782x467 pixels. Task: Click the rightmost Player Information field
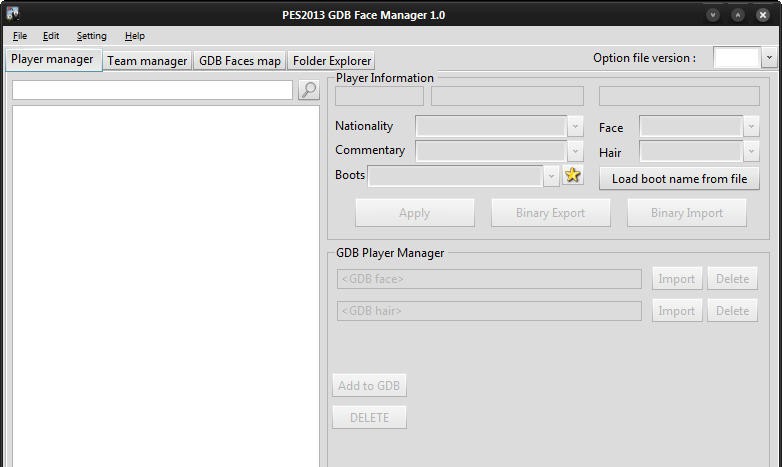[x=679, y=96]
